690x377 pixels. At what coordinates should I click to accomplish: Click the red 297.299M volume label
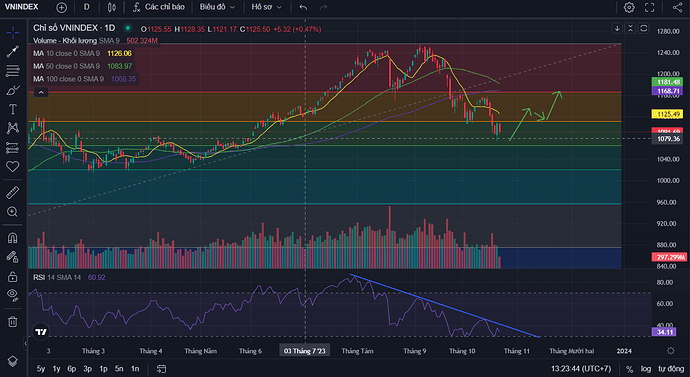[x=668, y=257]
